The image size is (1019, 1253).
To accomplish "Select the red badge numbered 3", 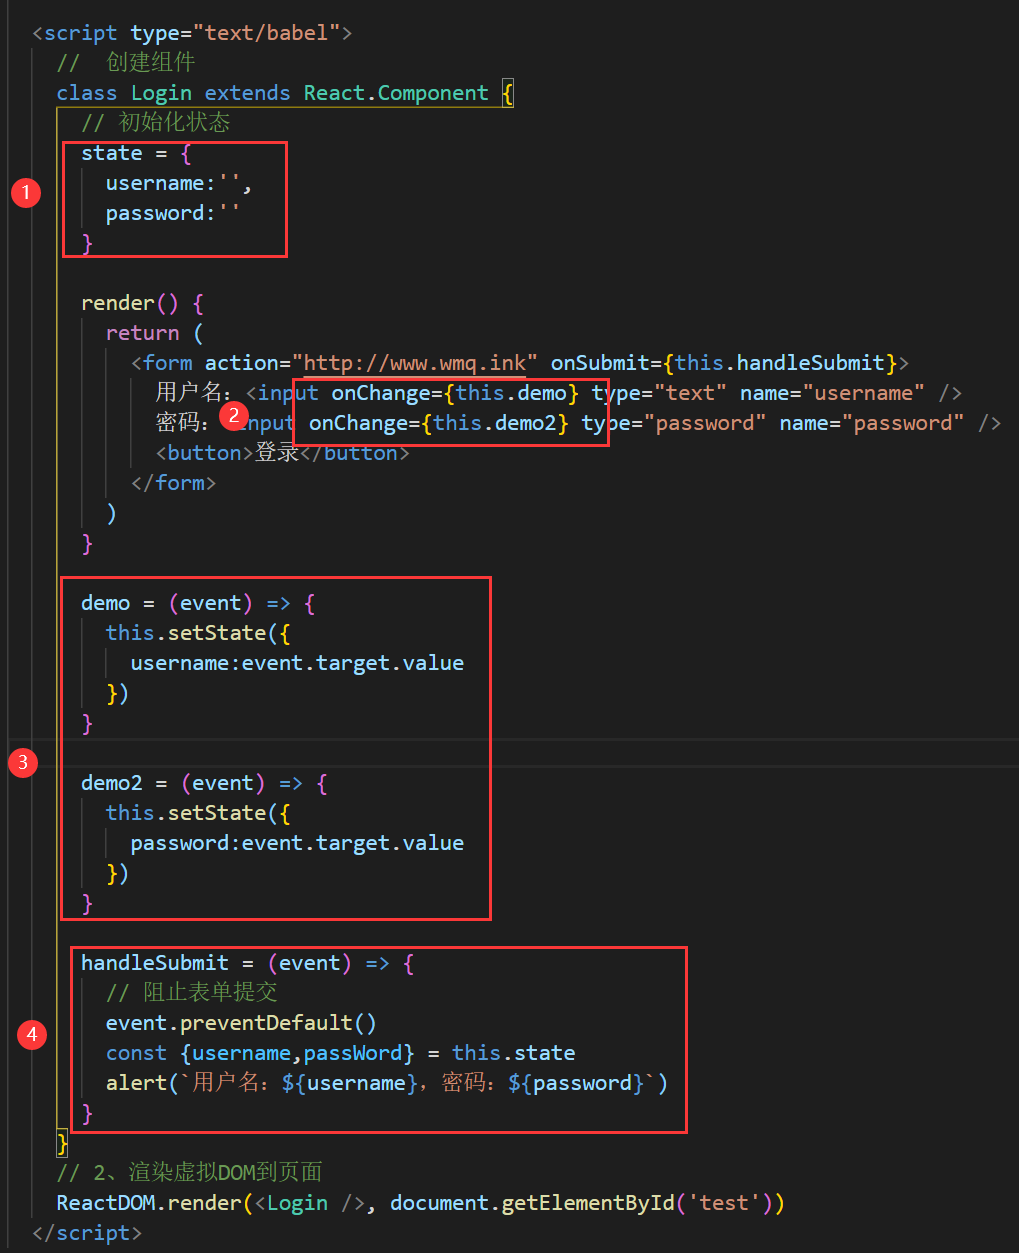I will pos(23,763).
